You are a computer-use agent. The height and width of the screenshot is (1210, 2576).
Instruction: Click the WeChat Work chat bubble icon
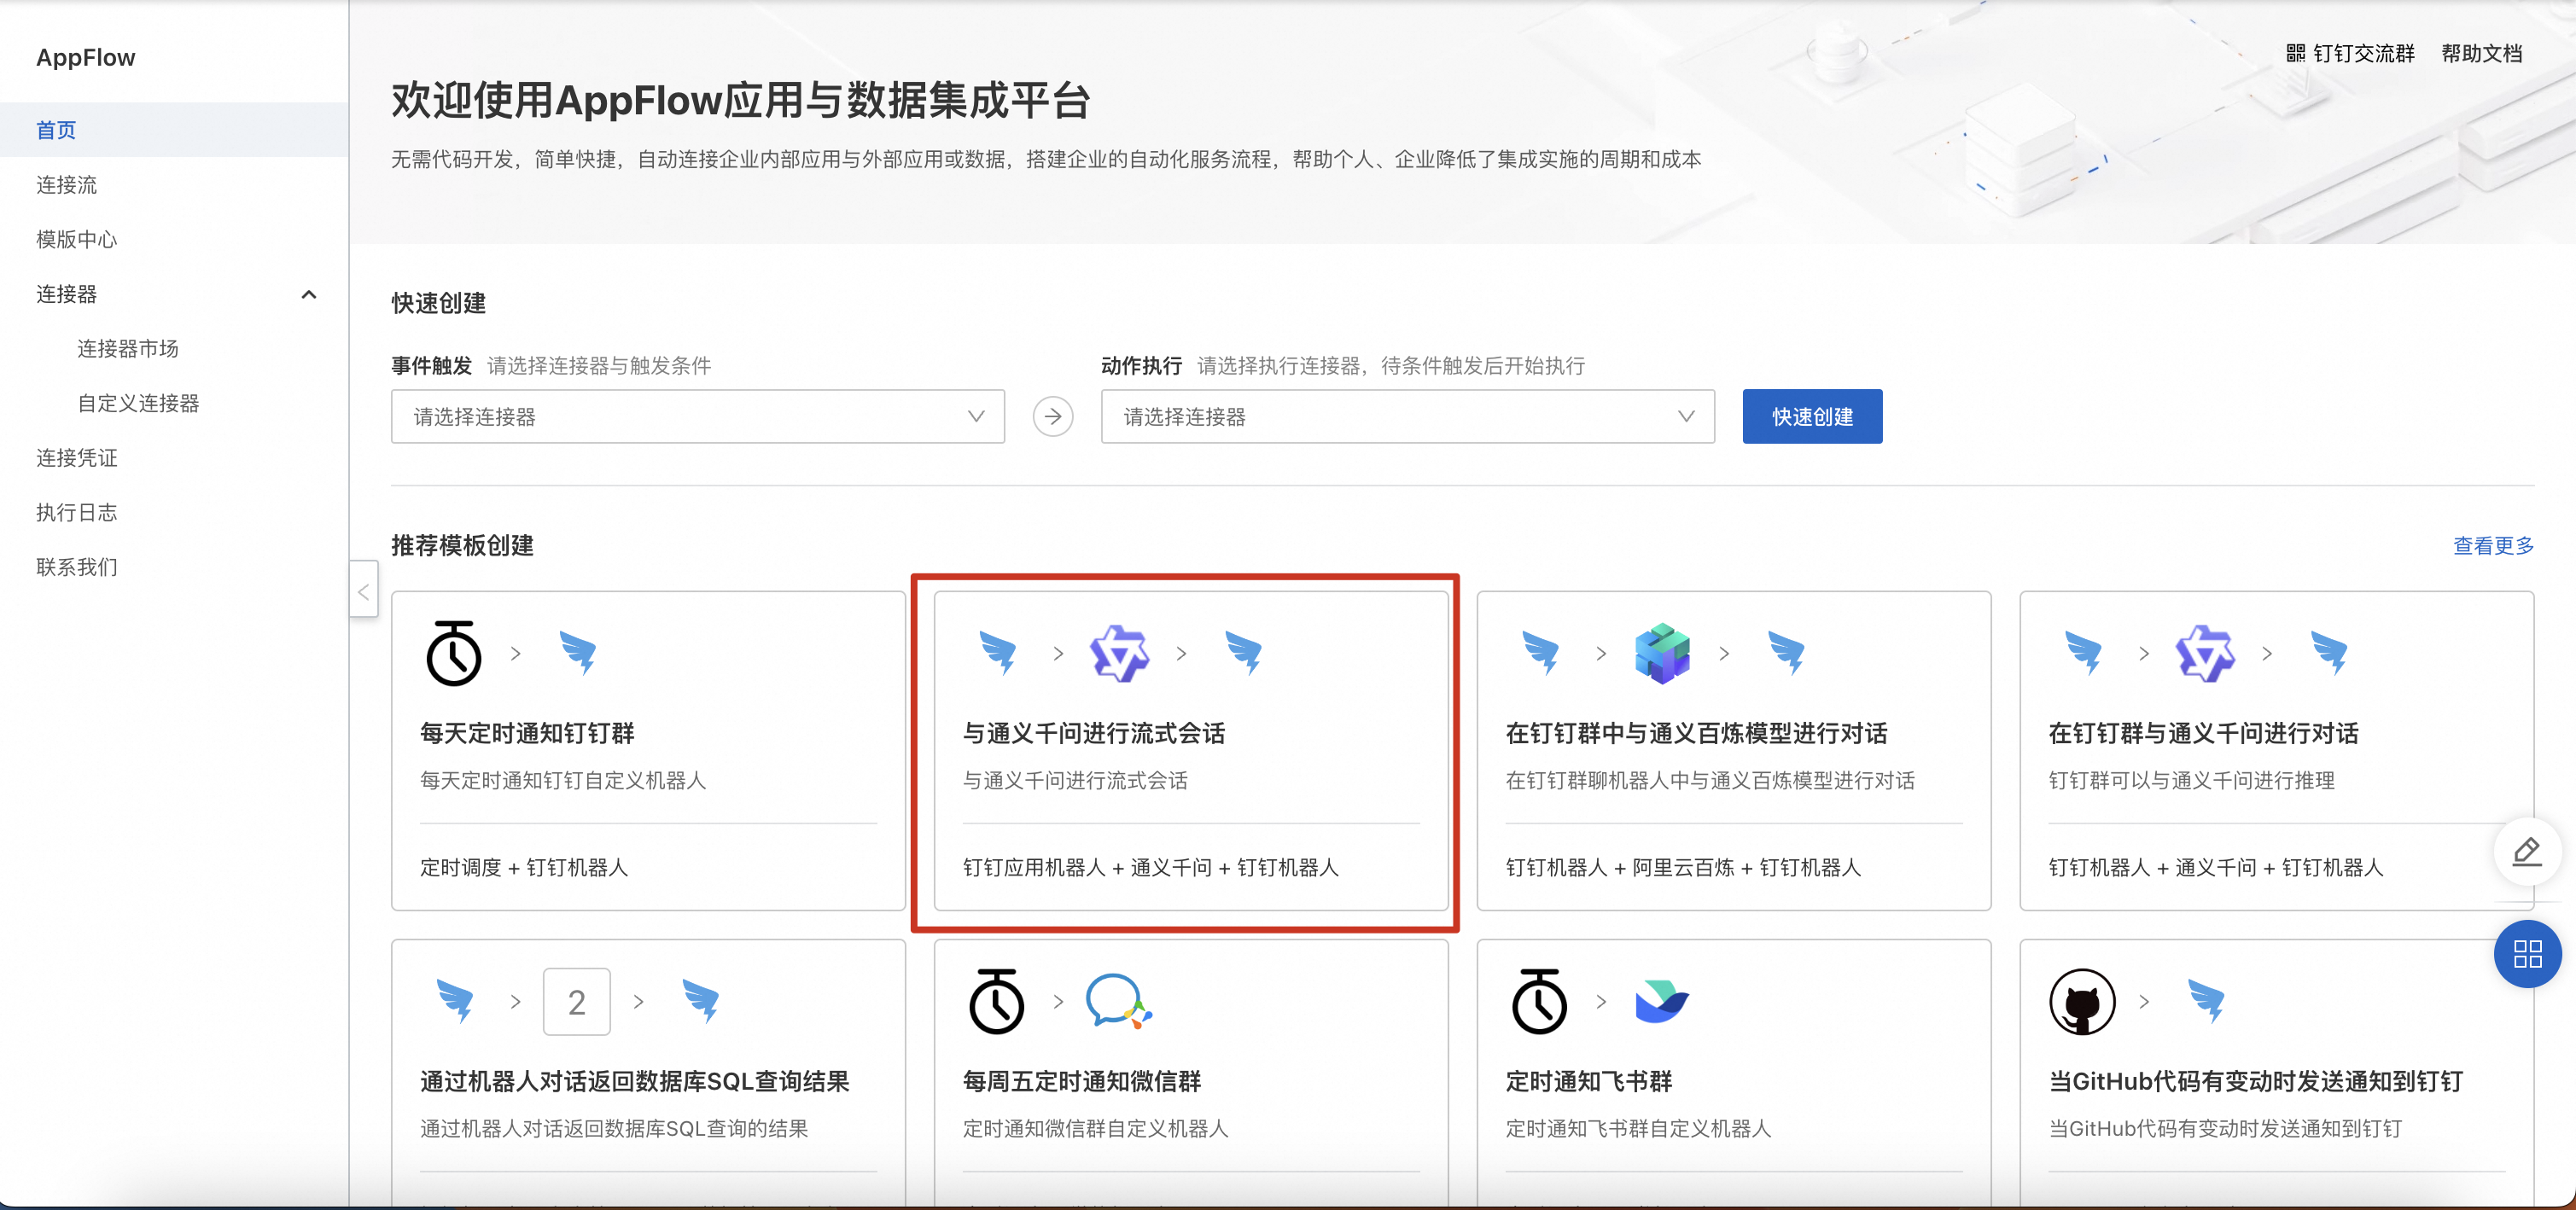[1118, 1001]
